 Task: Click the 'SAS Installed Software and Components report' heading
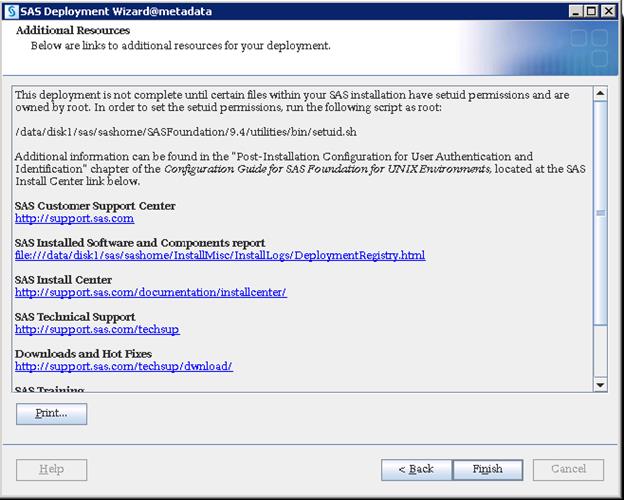(140, 243)
